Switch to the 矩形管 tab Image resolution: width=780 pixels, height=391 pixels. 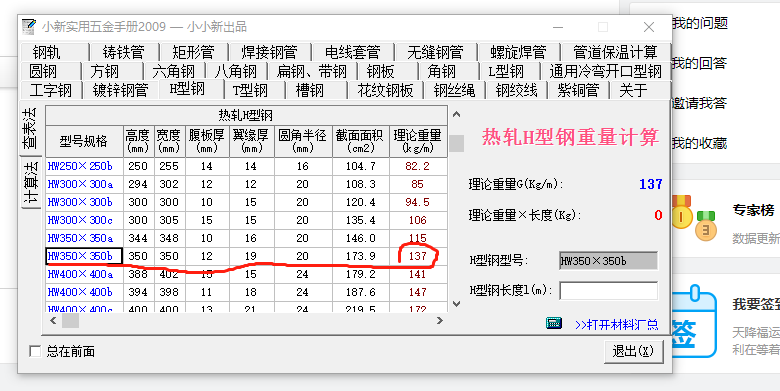coord(193,52)
